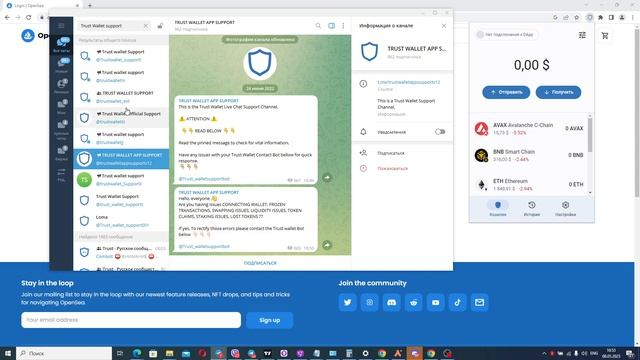Toggle the Telegram right info column icon
This screenshot has width=640, height=360.
tap(331, 26)
